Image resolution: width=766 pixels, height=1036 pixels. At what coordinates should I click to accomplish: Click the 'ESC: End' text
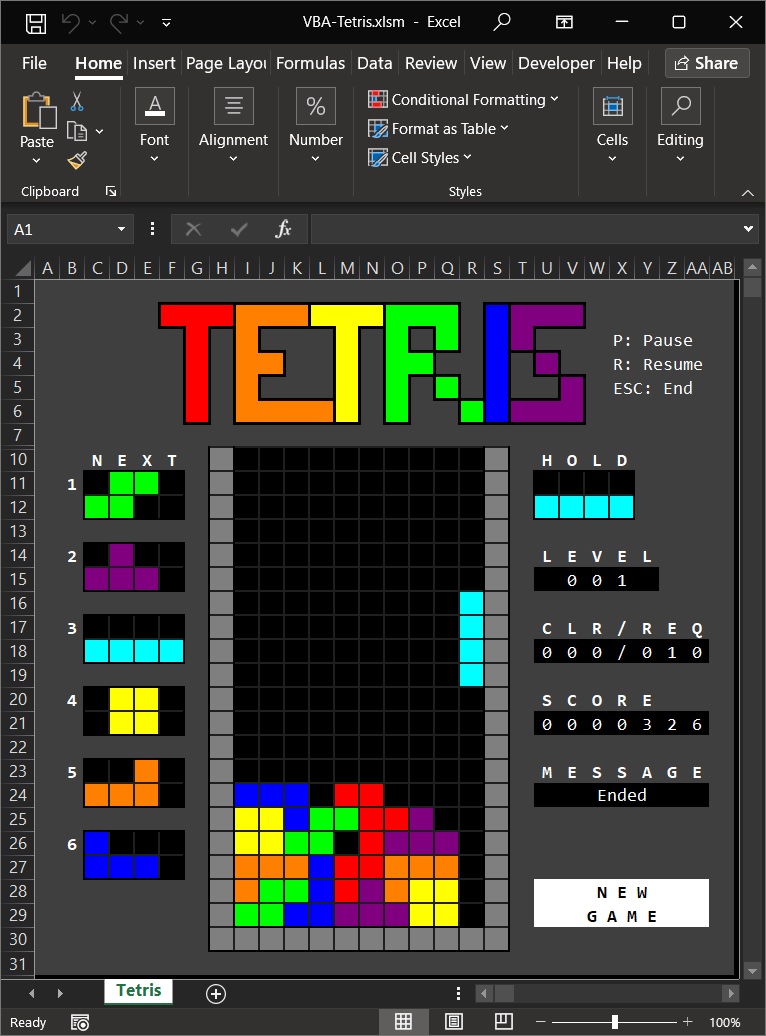652,388
